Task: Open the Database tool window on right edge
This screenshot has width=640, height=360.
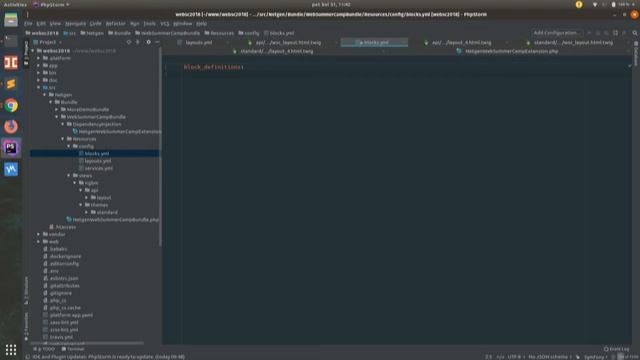Action: tap(636, 53)
